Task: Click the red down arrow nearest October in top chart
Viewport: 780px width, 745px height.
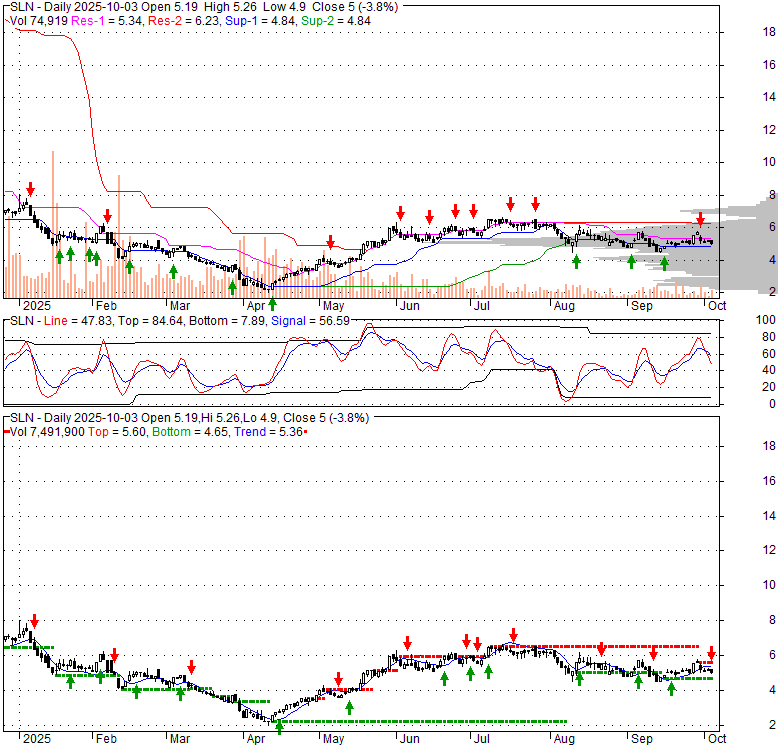Action: tap(700, 219)
